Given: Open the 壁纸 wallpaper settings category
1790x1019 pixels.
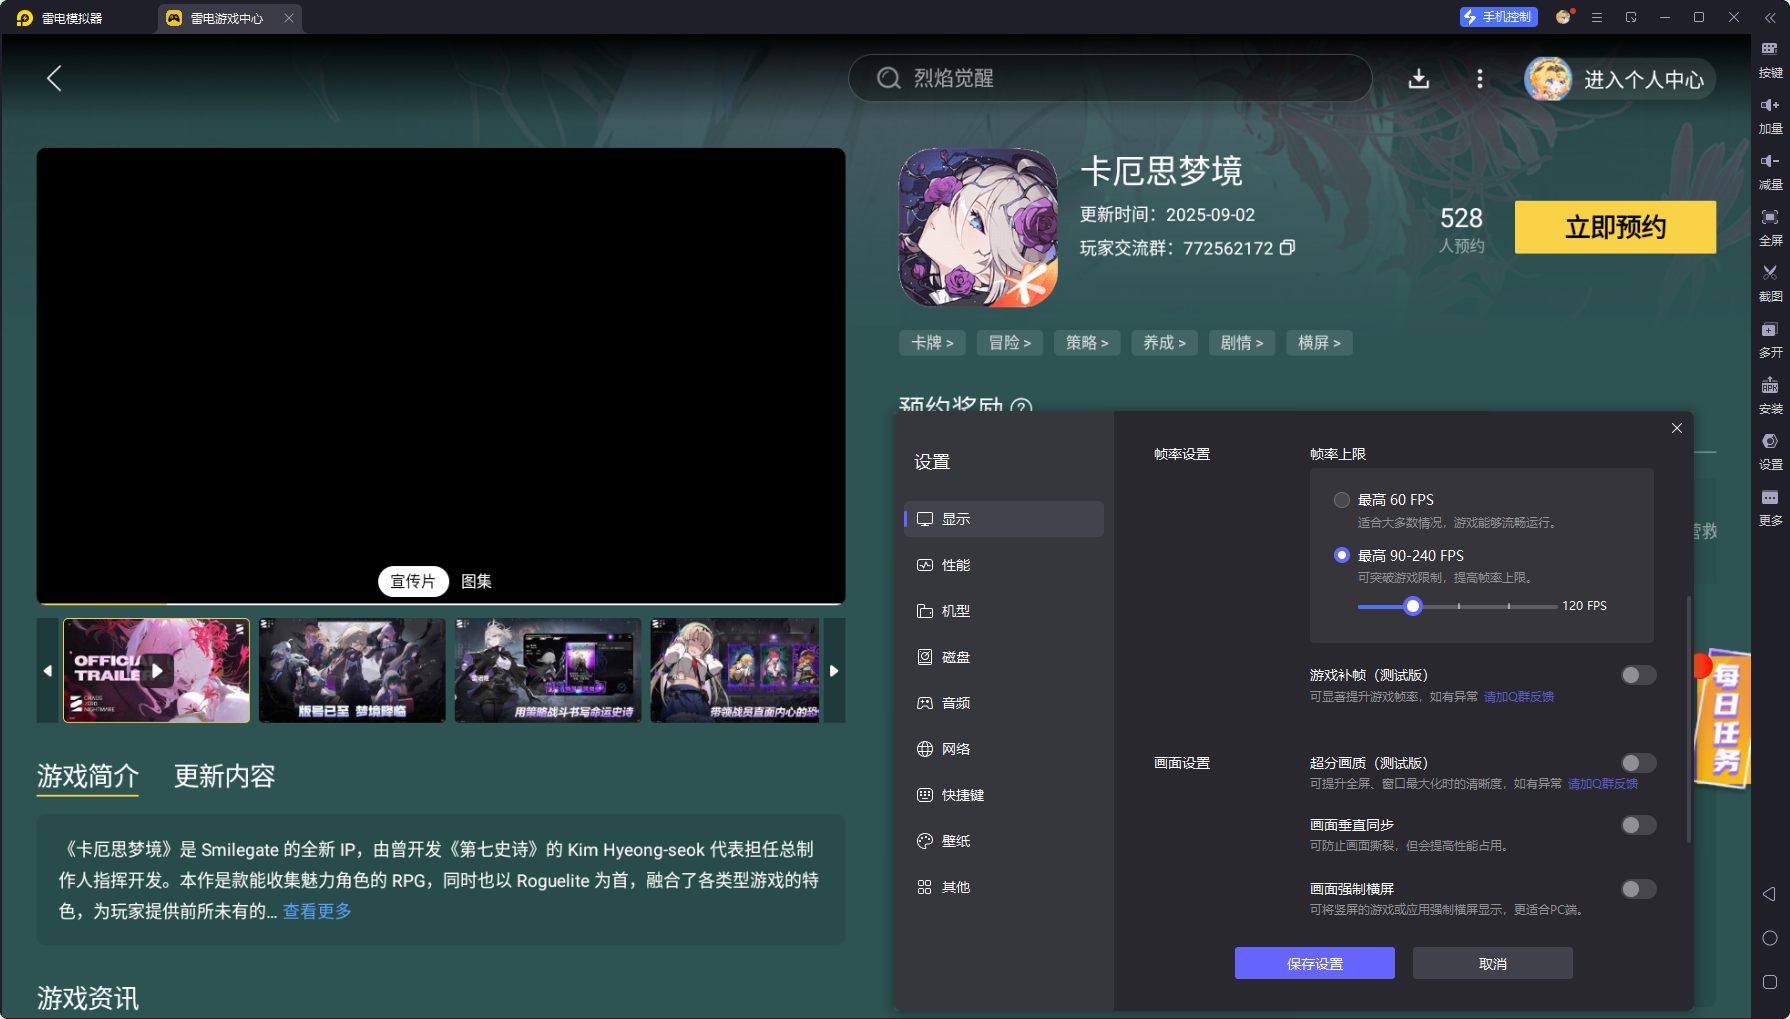Looking at the screenshot, I should 956,841.
